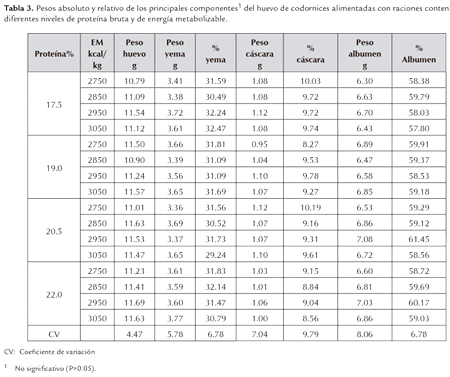
Task: Click the 'Tabla 3.' caption label
Action: tap(18, 8)
